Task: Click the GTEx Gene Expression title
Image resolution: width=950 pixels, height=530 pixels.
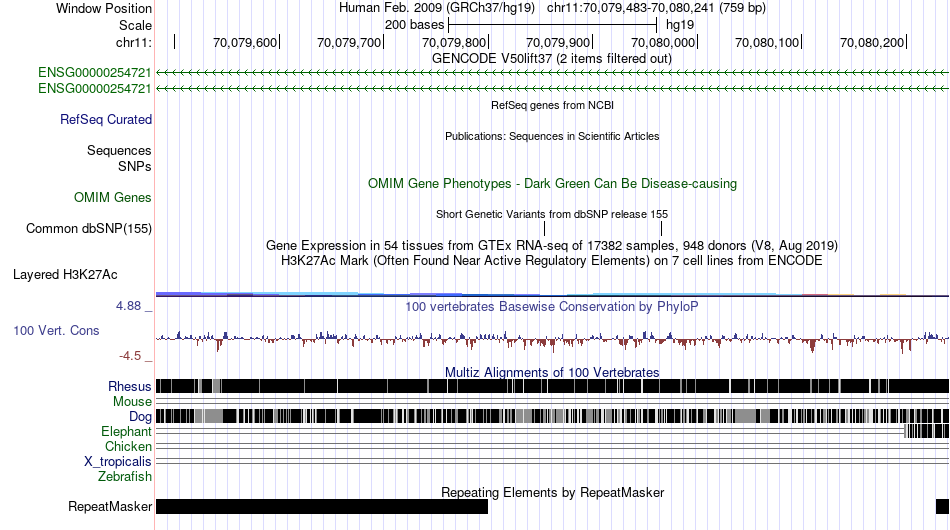Action: click(x=552, y=245)
